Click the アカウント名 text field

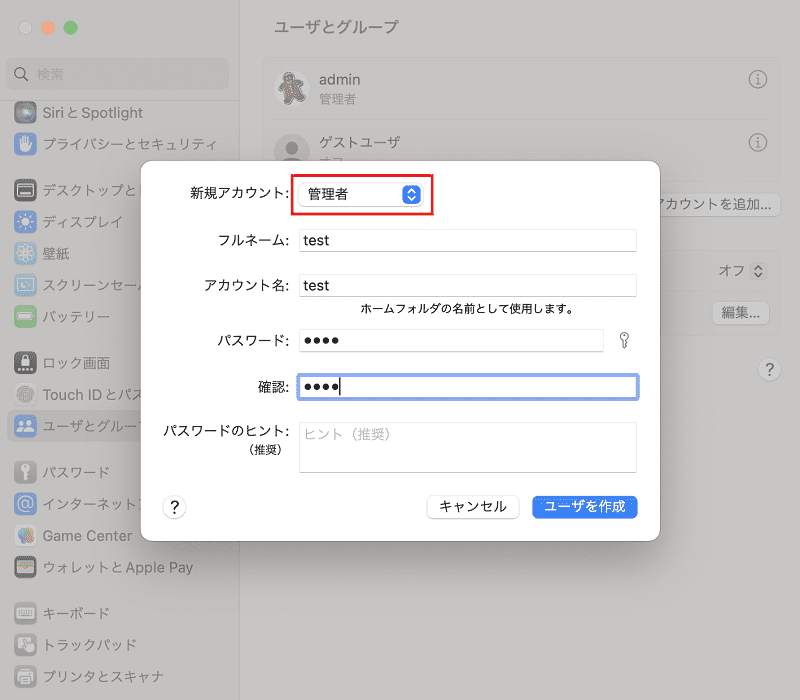(467, 285)
